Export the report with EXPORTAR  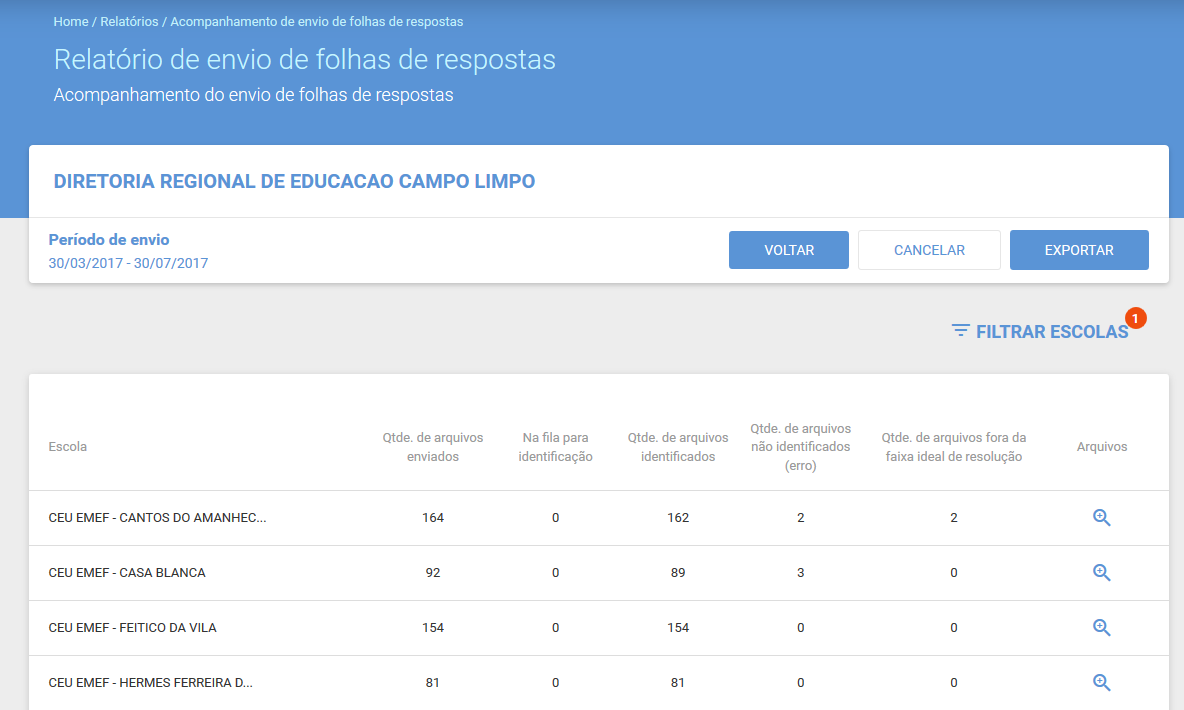coord(1079,250)
